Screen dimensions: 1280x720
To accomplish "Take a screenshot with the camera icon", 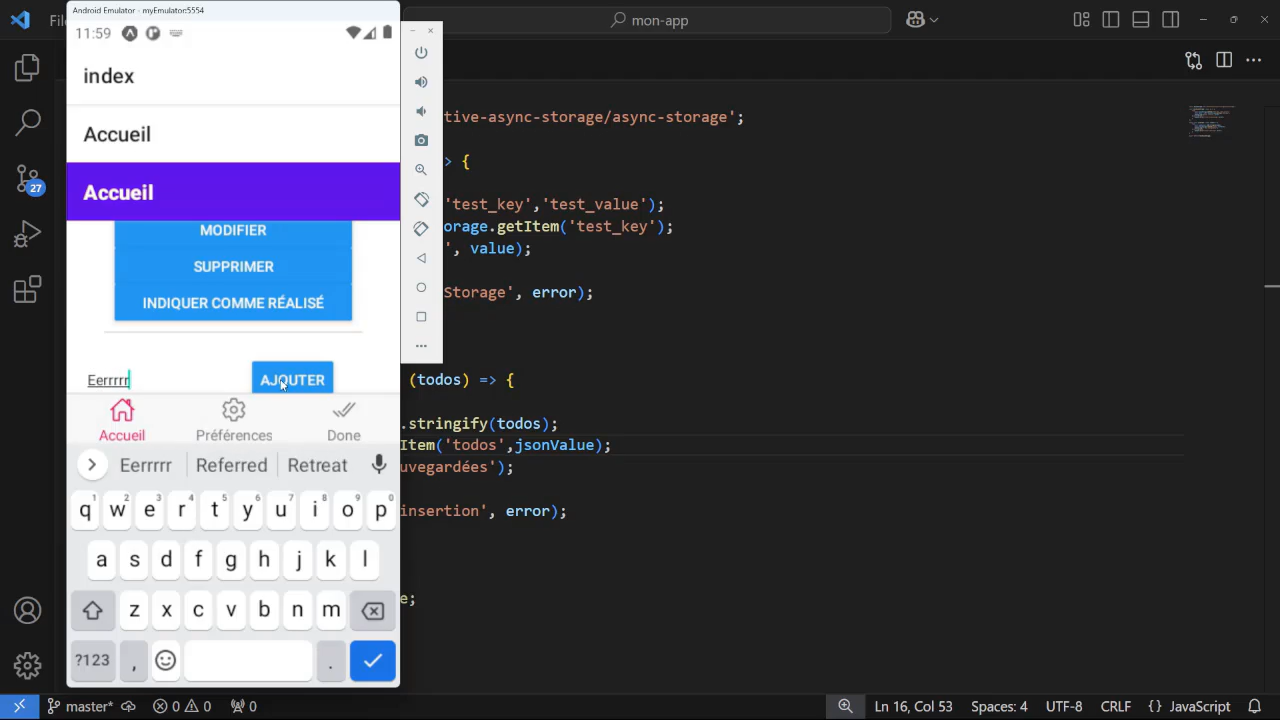I will 421,140.
